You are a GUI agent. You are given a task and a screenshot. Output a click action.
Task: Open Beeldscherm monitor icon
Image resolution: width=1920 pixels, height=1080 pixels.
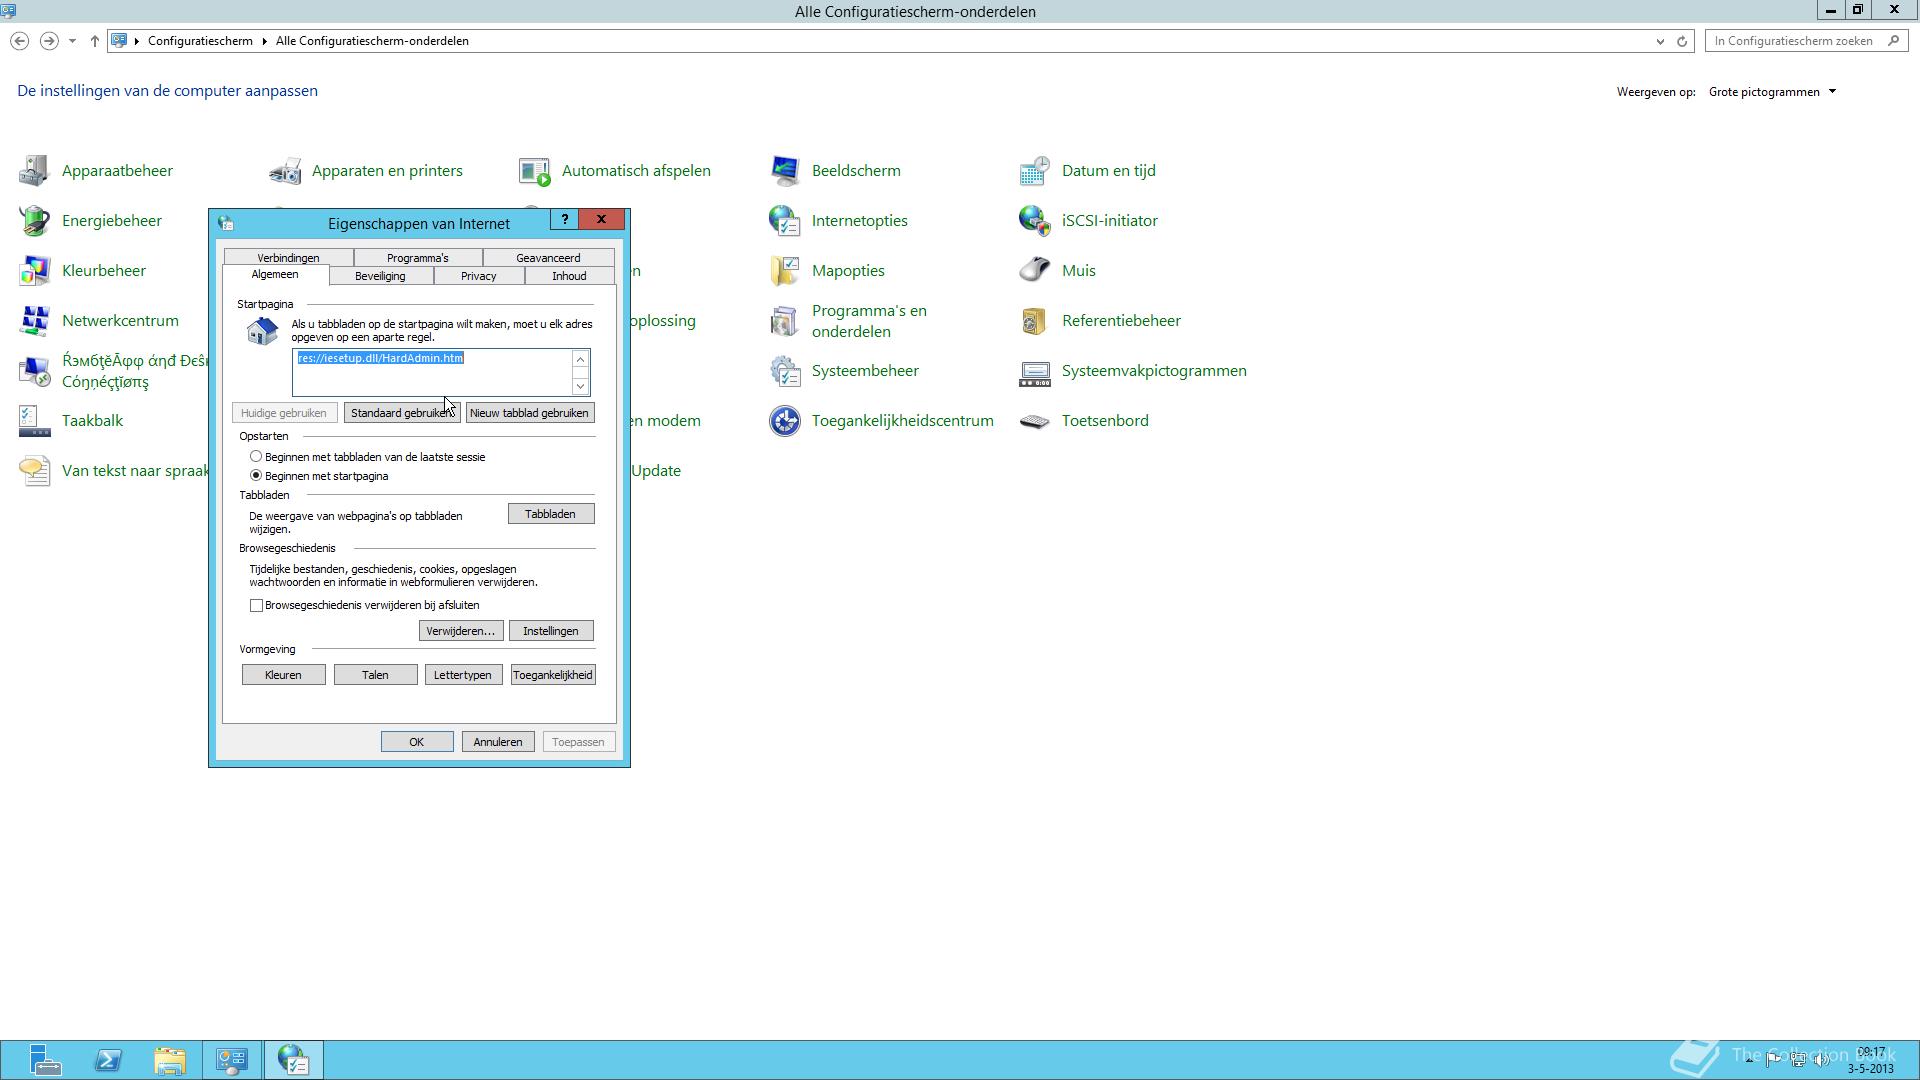(785, 171)
